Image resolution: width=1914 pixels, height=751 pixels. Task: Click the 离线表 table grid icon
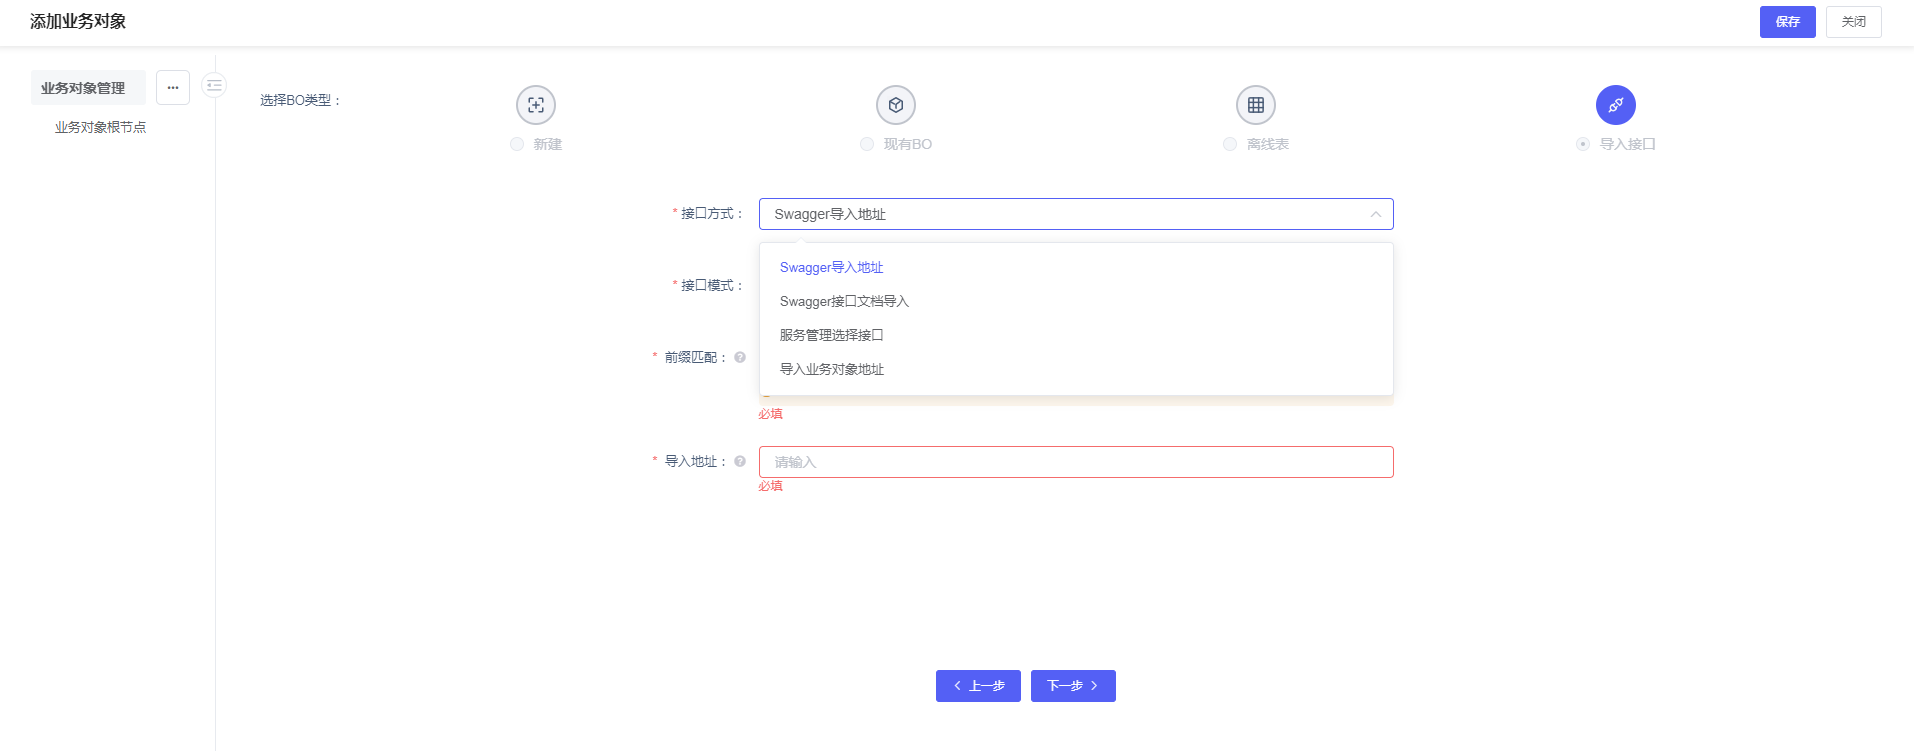coord(1256,105)
